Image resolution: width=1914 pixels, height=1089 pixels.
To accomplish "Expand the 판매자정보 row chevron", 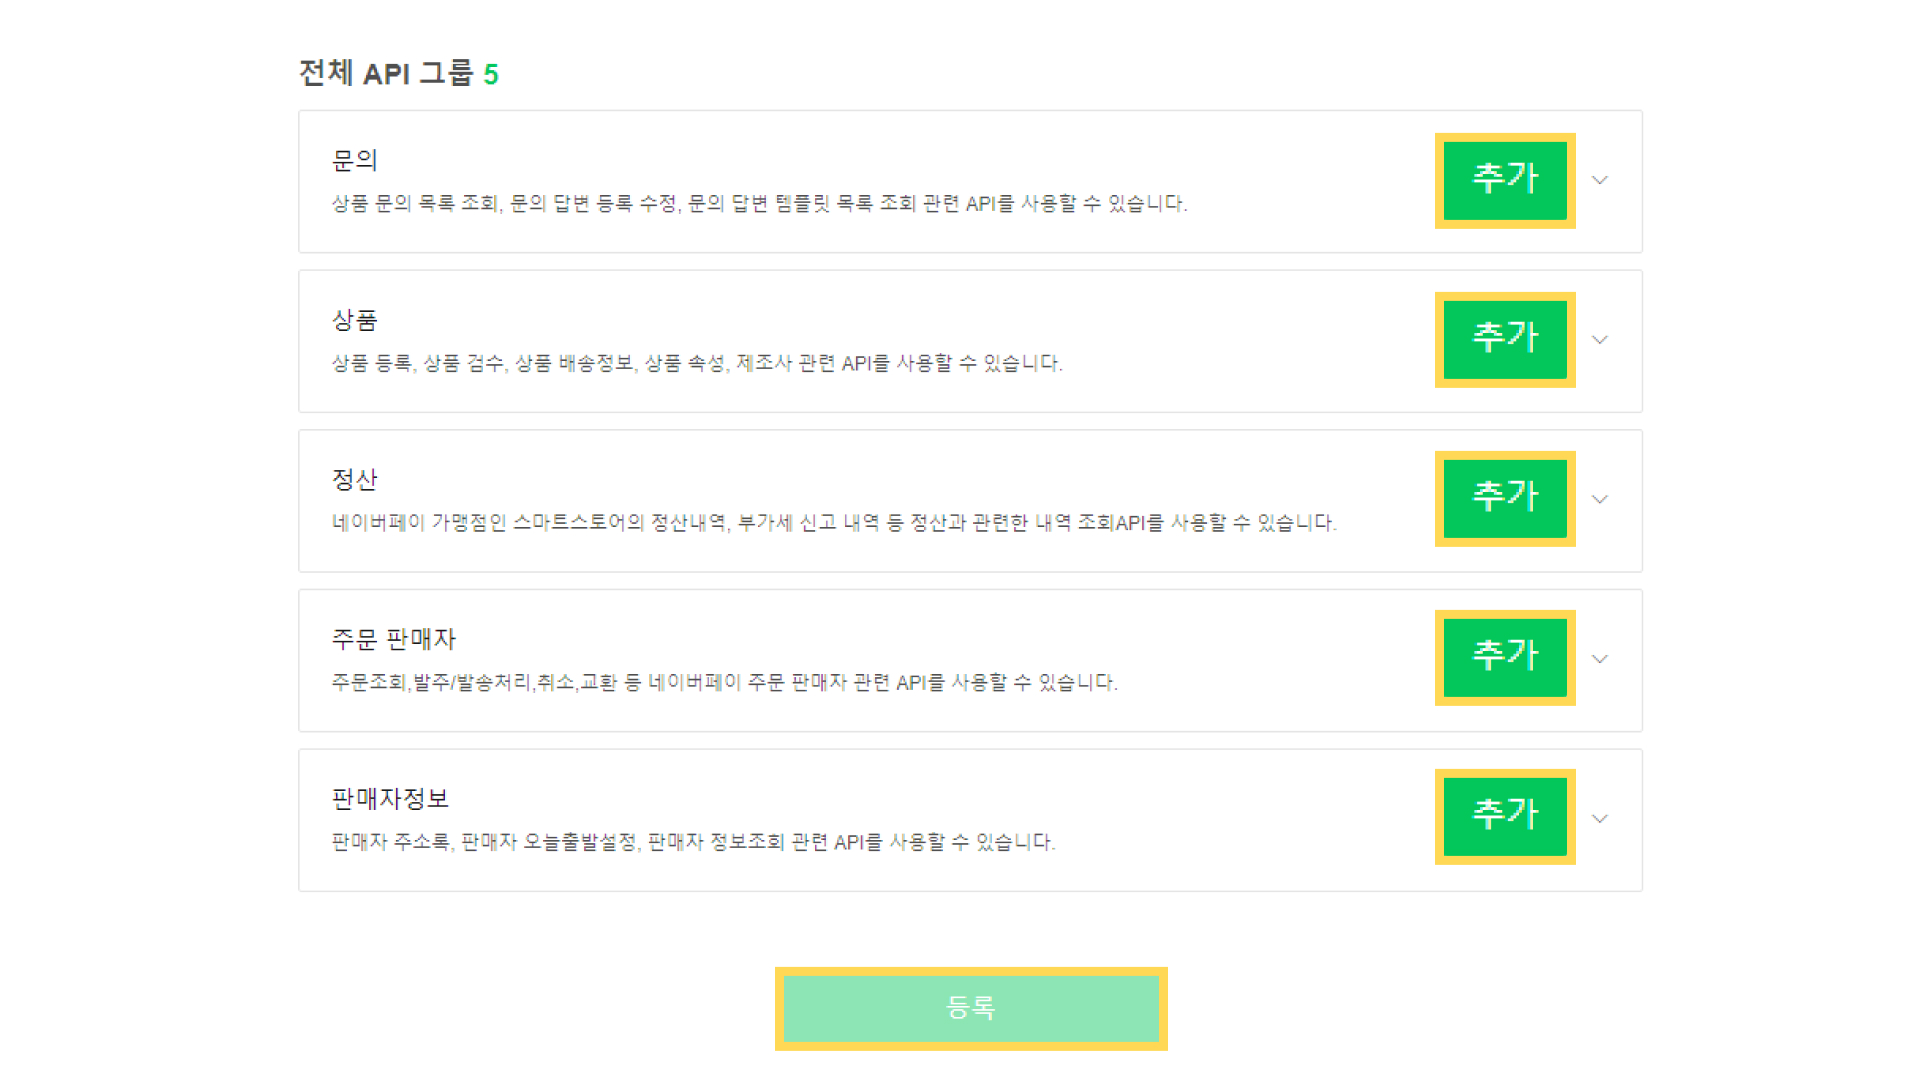I will [1599, 818].
